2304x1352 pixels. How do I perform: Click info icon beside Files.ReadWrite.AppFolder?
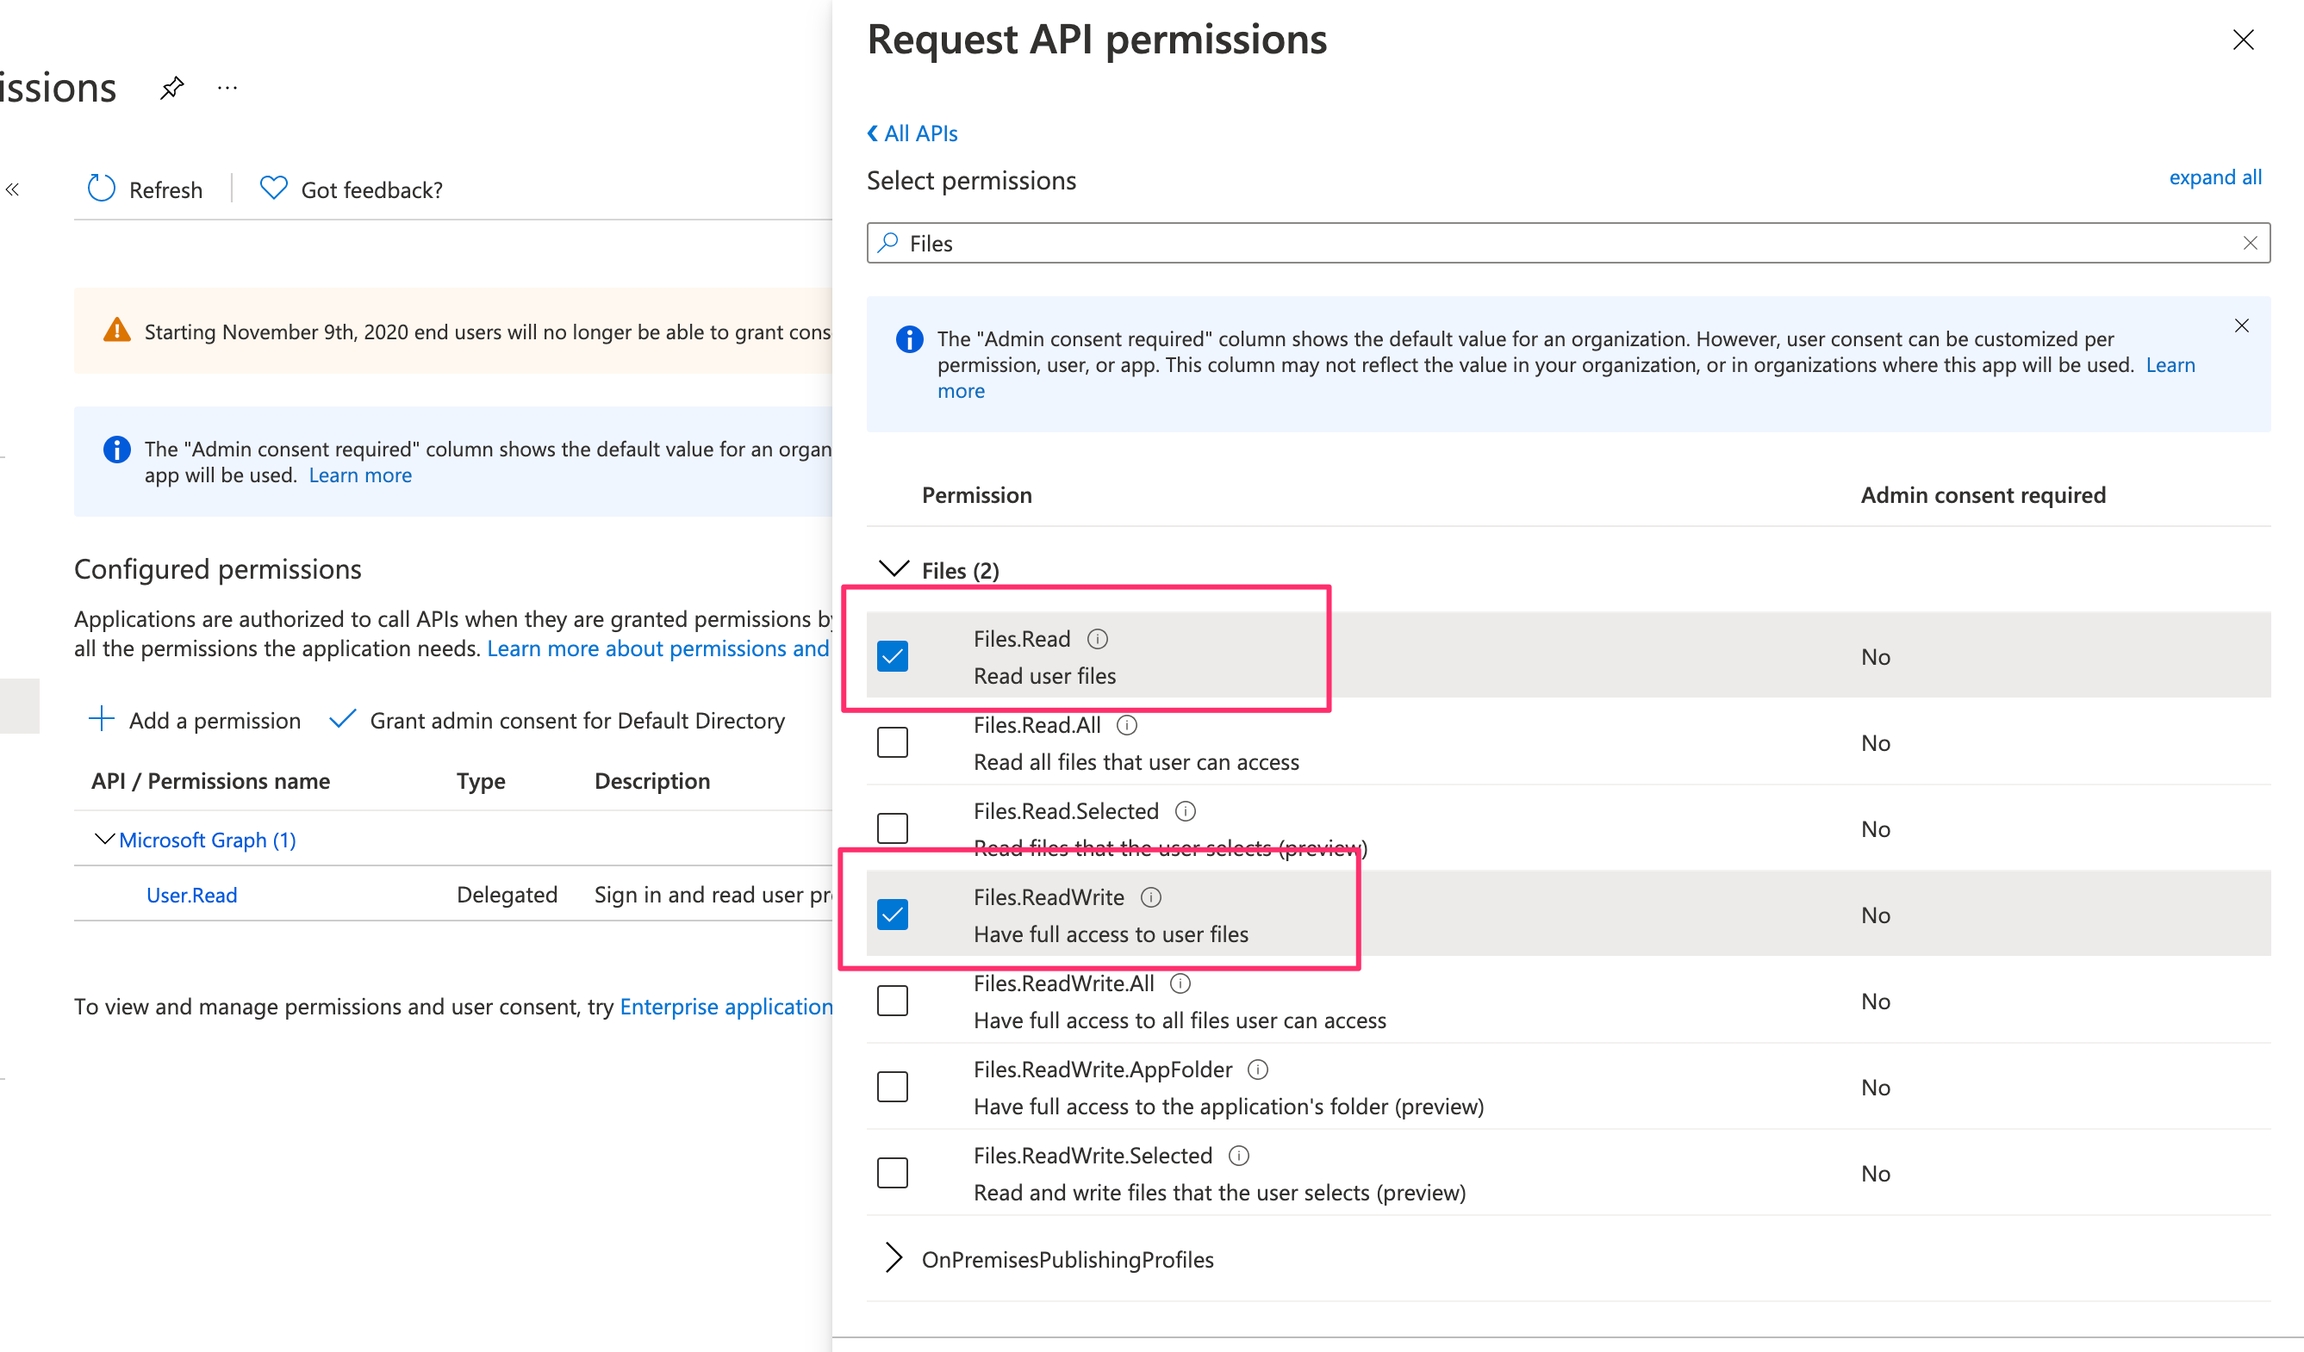pyautogui.click(x=1258, y=1070)
